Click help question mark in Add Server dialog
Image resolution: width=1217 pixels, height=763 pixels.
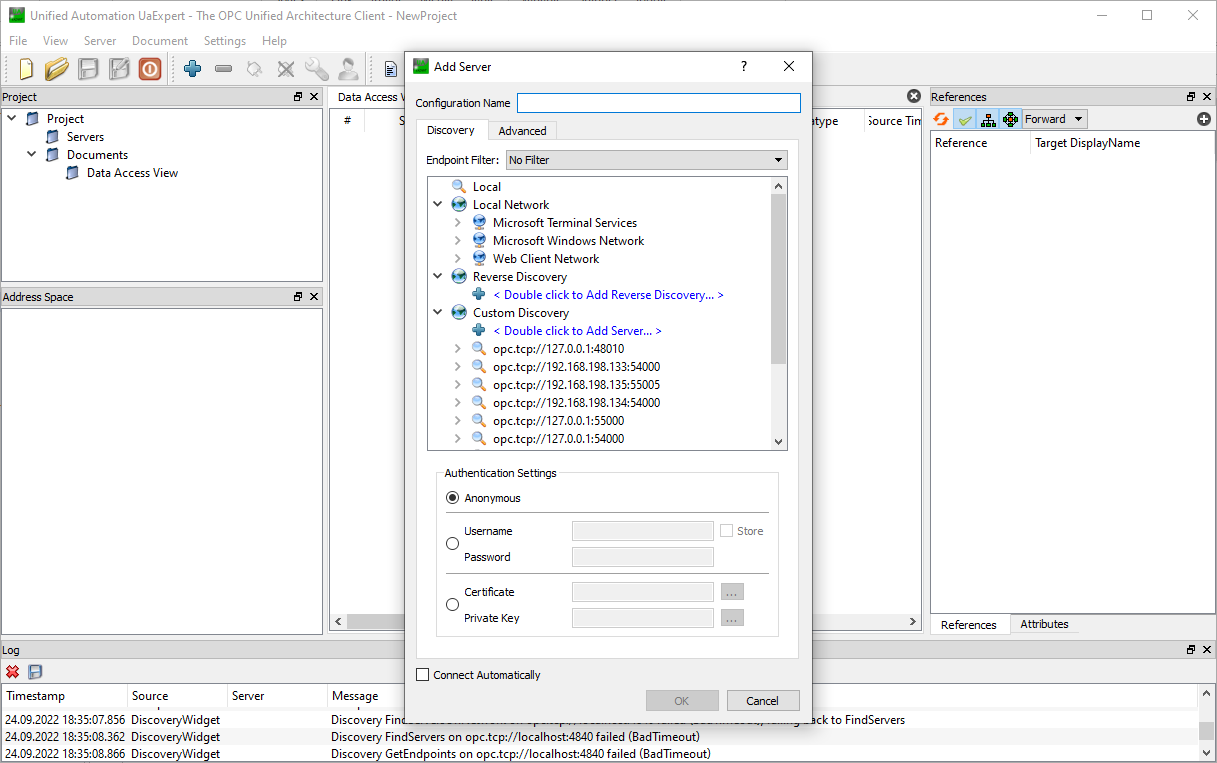pos(743,67)
